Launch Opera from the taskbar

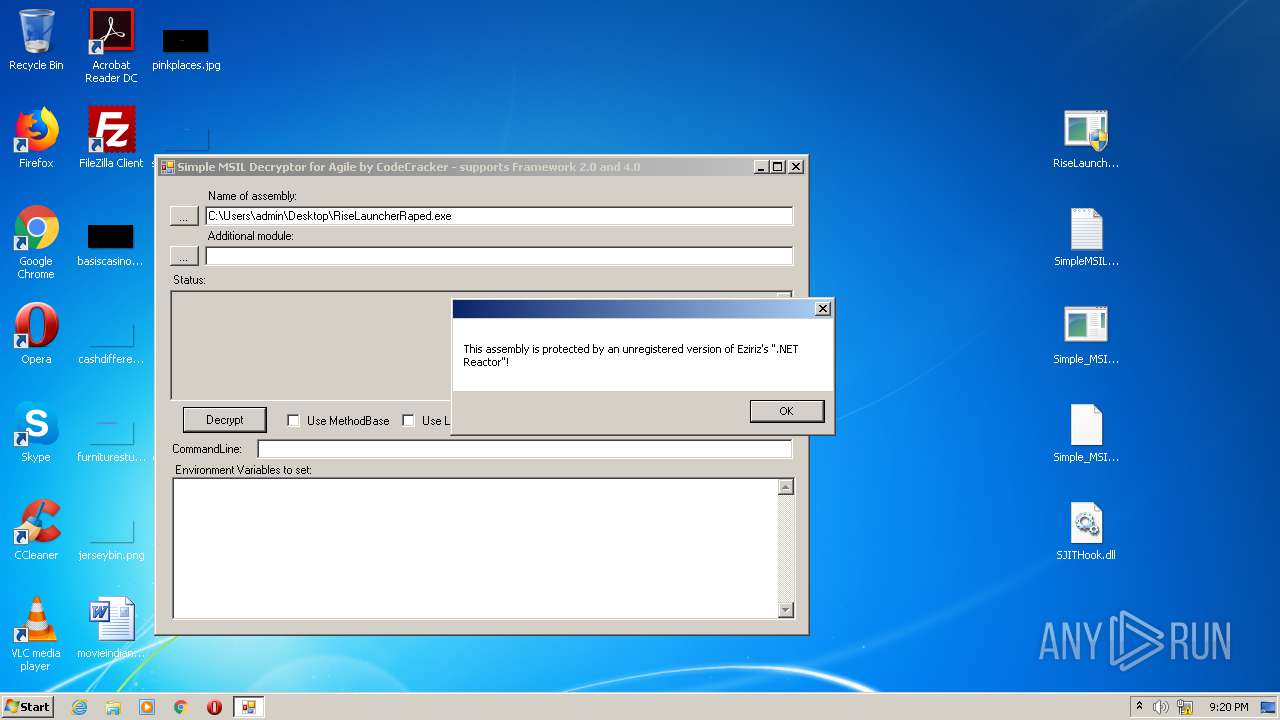pos(214,707)
